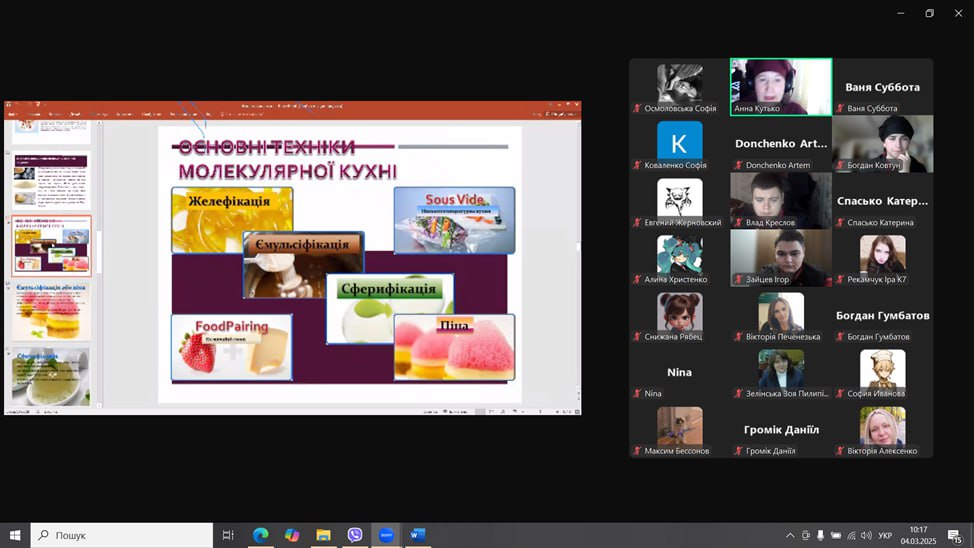Click the Sous Vide image on the slide

[454, 220]
